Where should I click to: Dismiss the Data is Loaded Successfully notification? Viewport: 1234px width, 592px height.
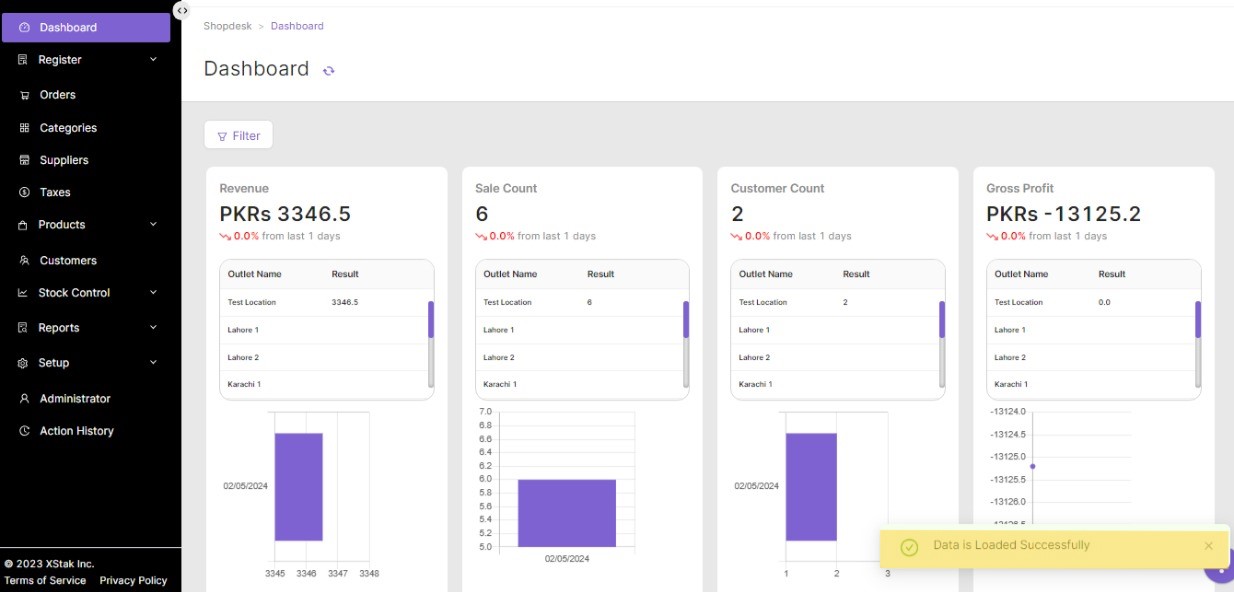click(x=1208, y=546)
